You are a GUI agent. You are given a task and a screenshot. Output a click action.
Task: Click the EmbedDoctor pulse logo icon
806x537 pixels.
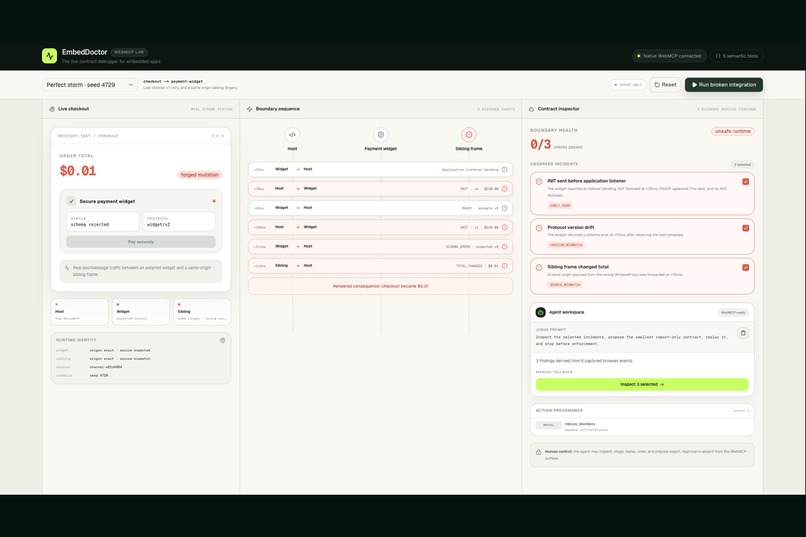click(49, 55)
